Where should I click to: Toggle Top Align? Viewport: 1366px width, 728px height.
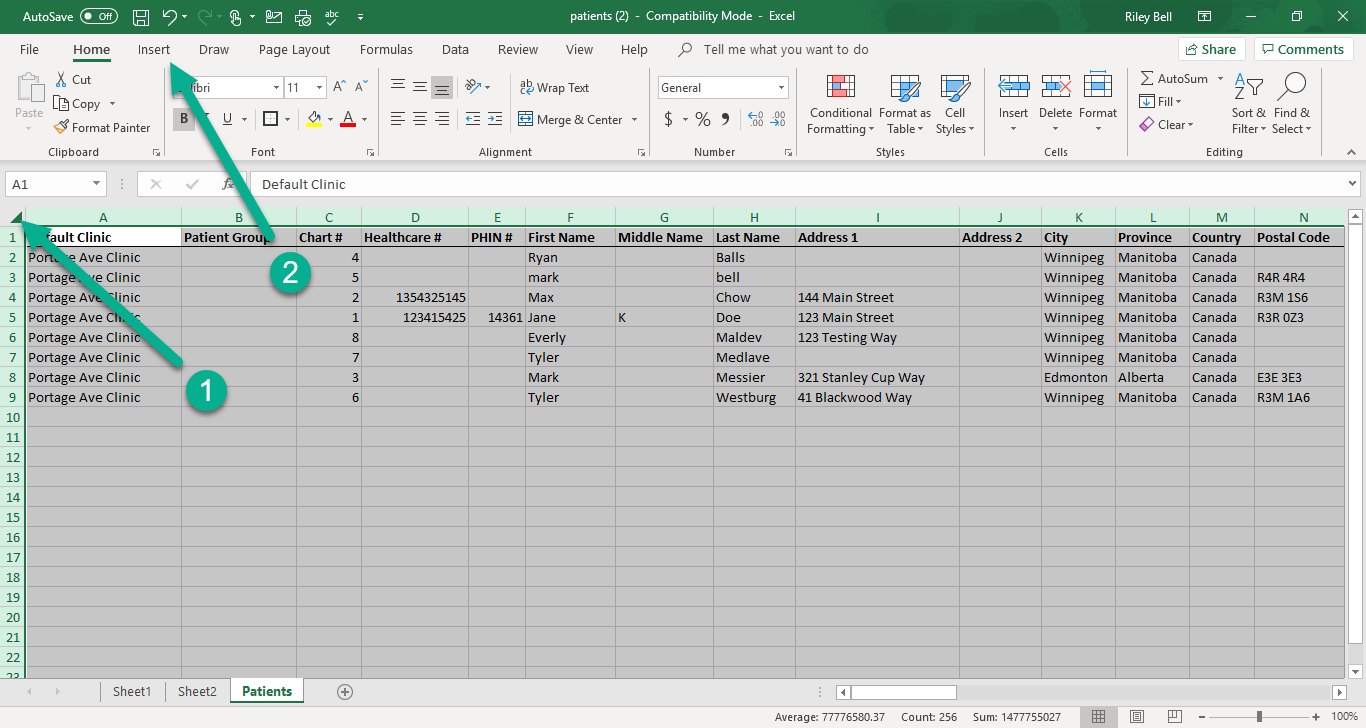click(397, 88)
